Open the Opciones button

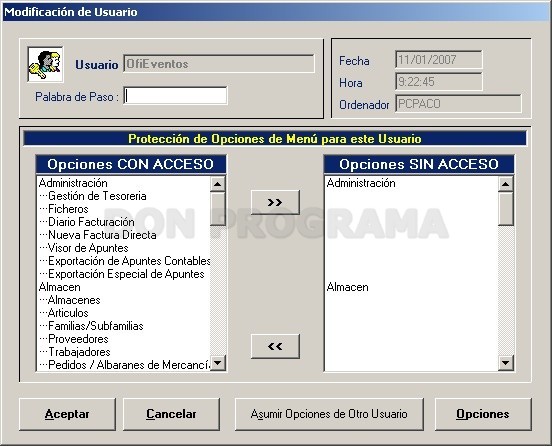pyautogui.click(x=483, y=414)
